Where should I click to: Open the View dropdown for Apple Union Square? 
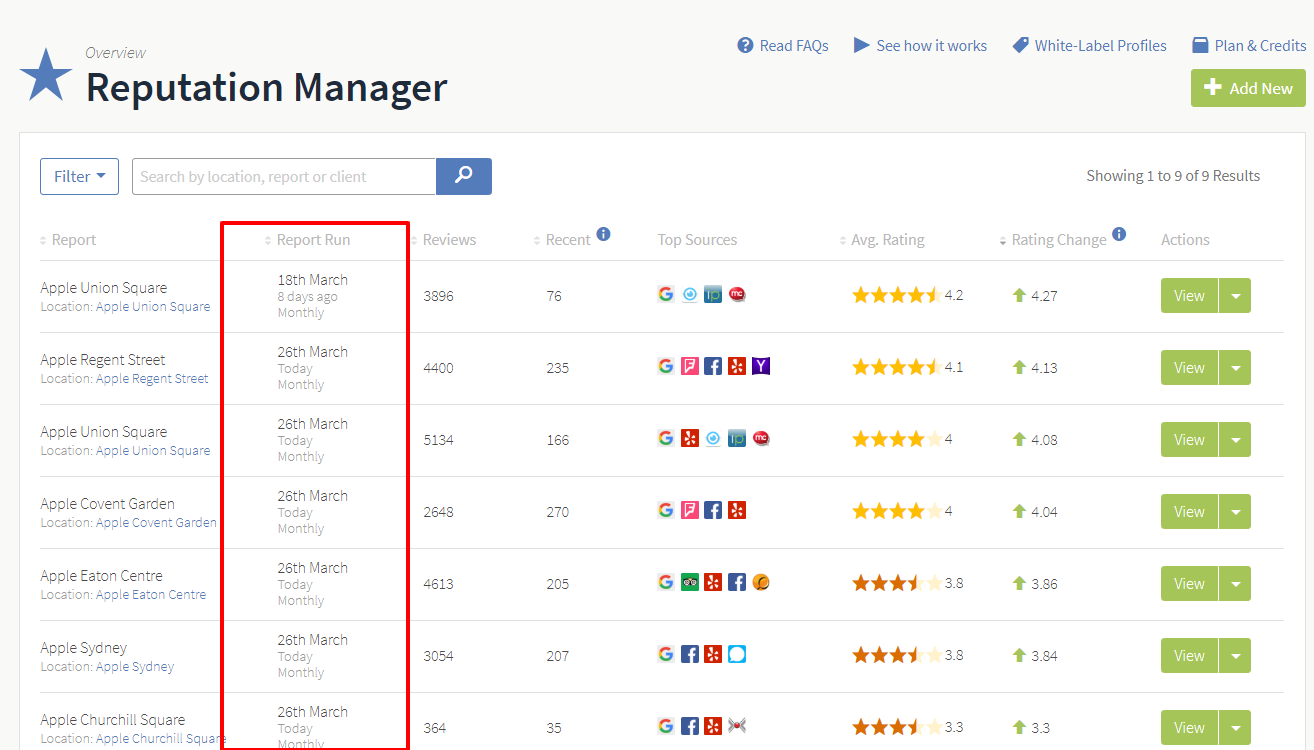pyautogui.click(x=1235, y=295)
